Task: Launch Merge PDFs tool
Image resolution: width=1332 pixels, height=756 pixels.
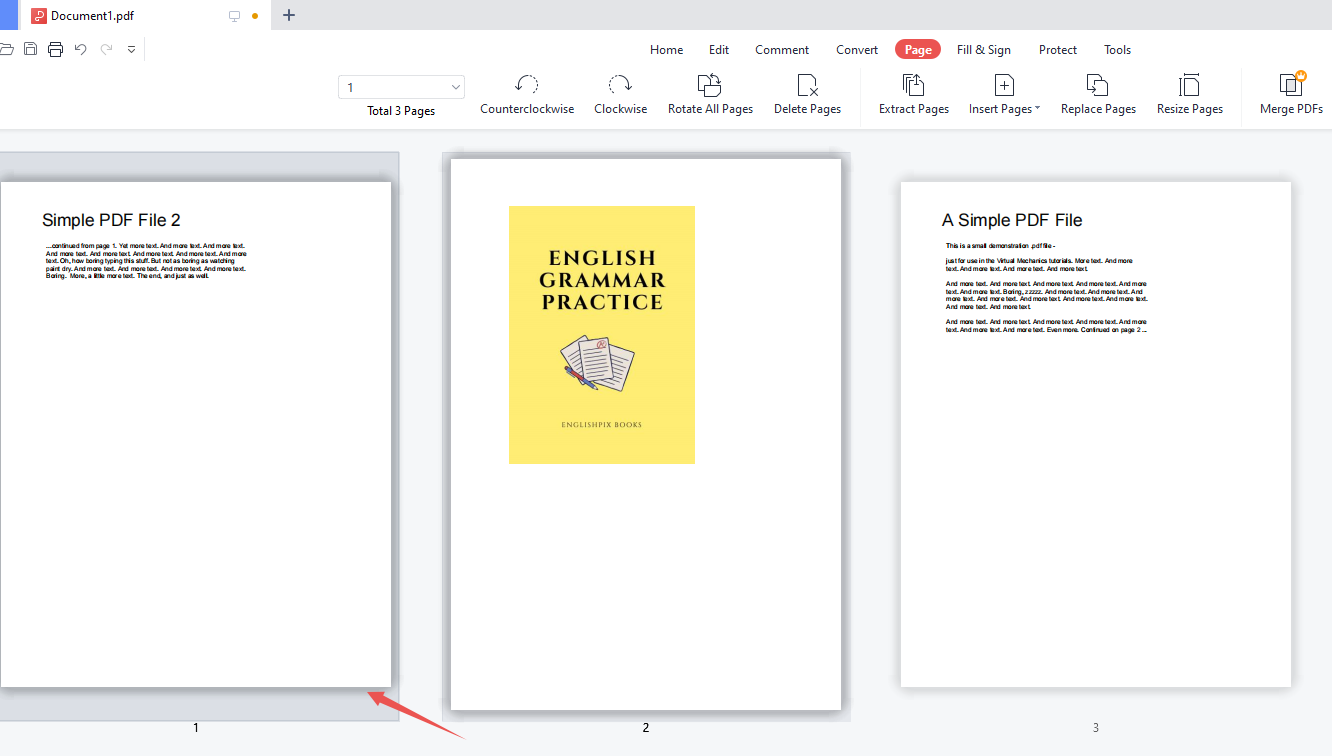Action: 1291,86
